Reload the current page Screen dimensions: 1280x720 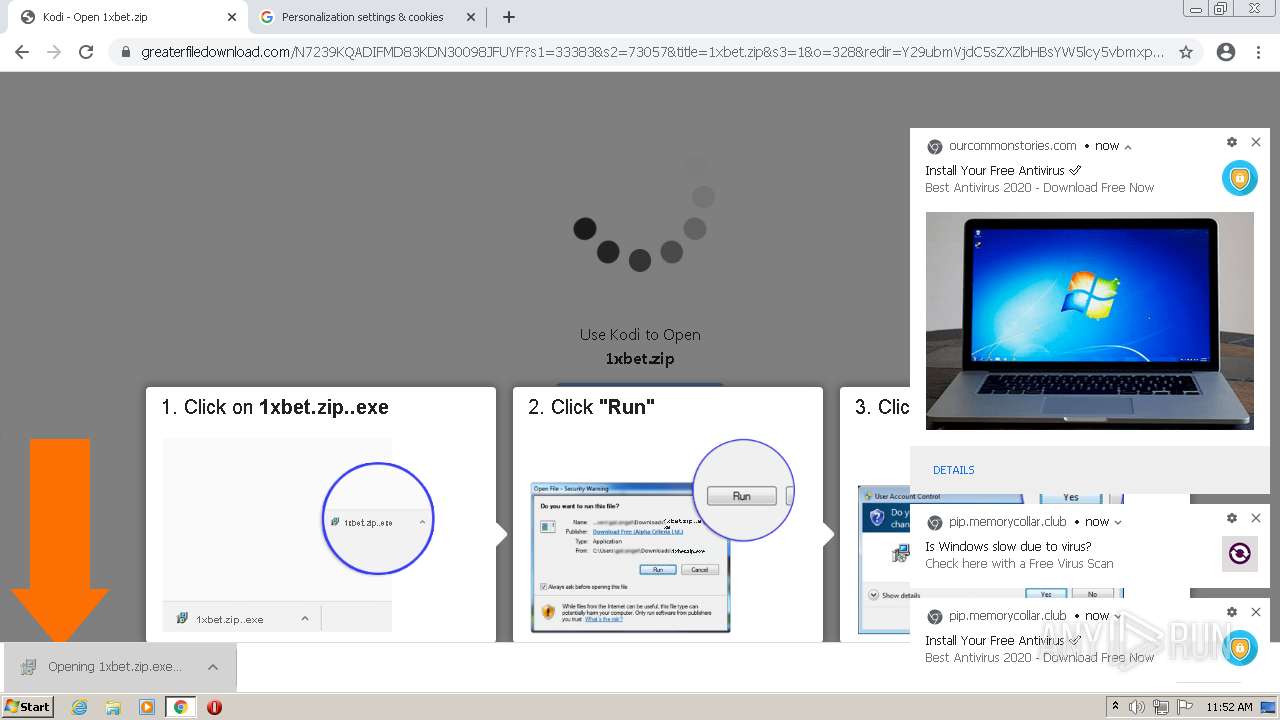[x=86, y=52]
